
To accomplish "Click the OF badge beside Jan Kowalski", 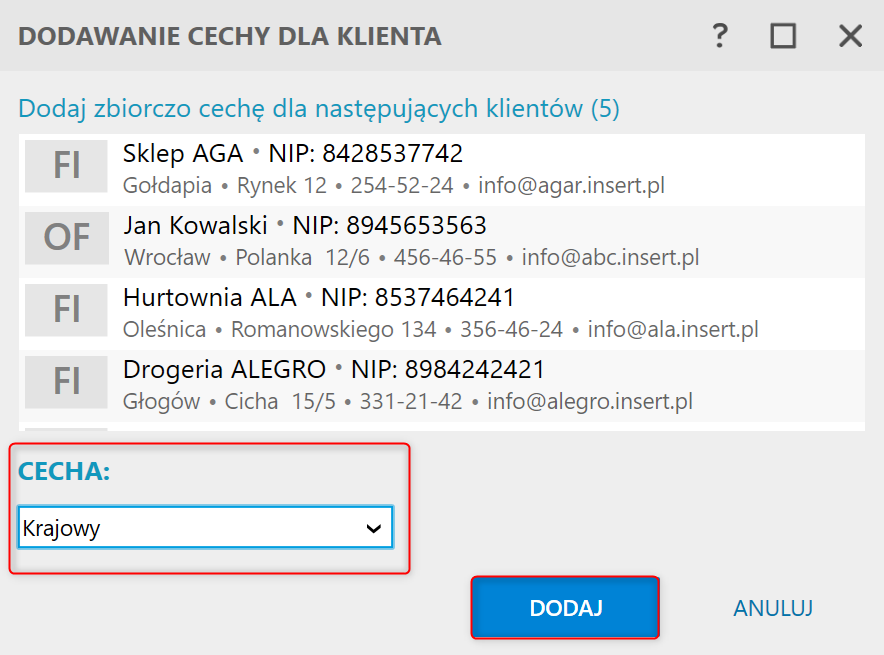I will pyautogui.click(x=66, y=237).
